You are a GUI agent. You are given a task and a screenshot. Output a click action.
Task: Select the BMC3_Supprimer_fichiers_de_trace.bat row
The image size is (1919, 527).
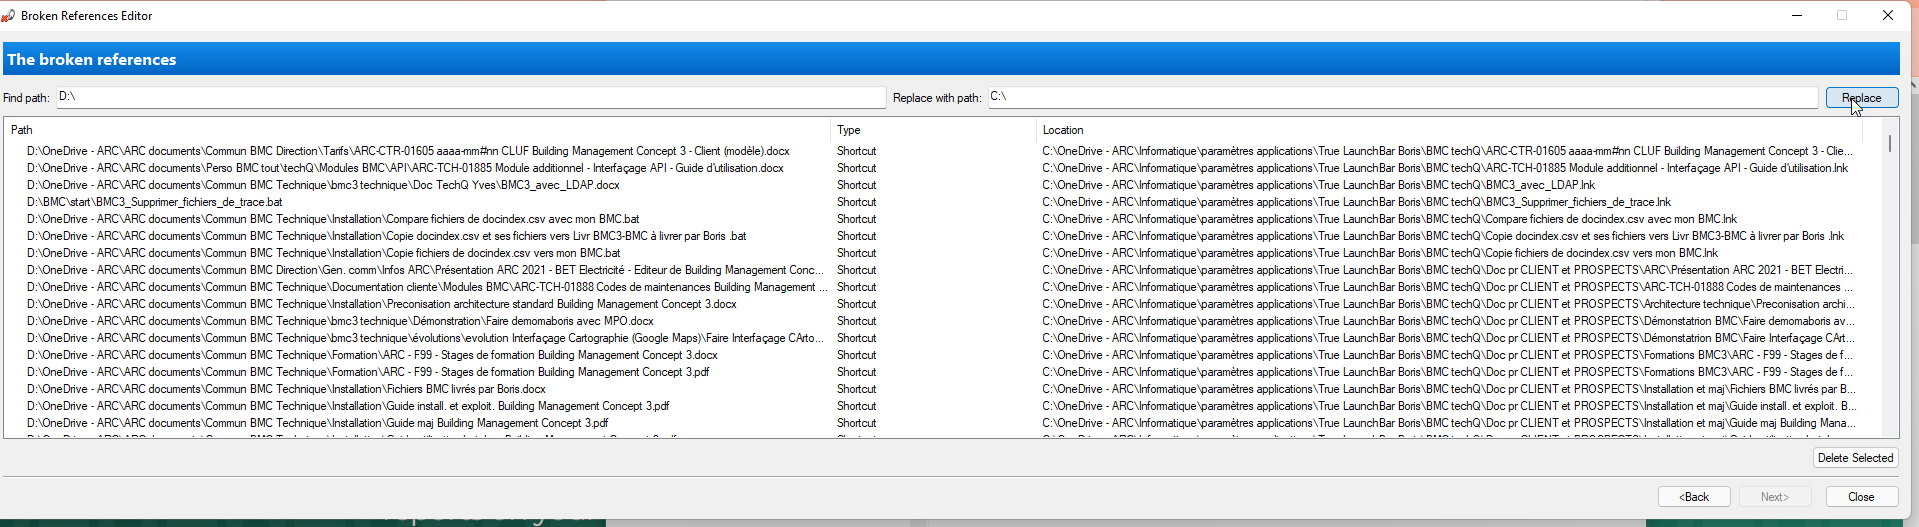(x=155, y=202)
